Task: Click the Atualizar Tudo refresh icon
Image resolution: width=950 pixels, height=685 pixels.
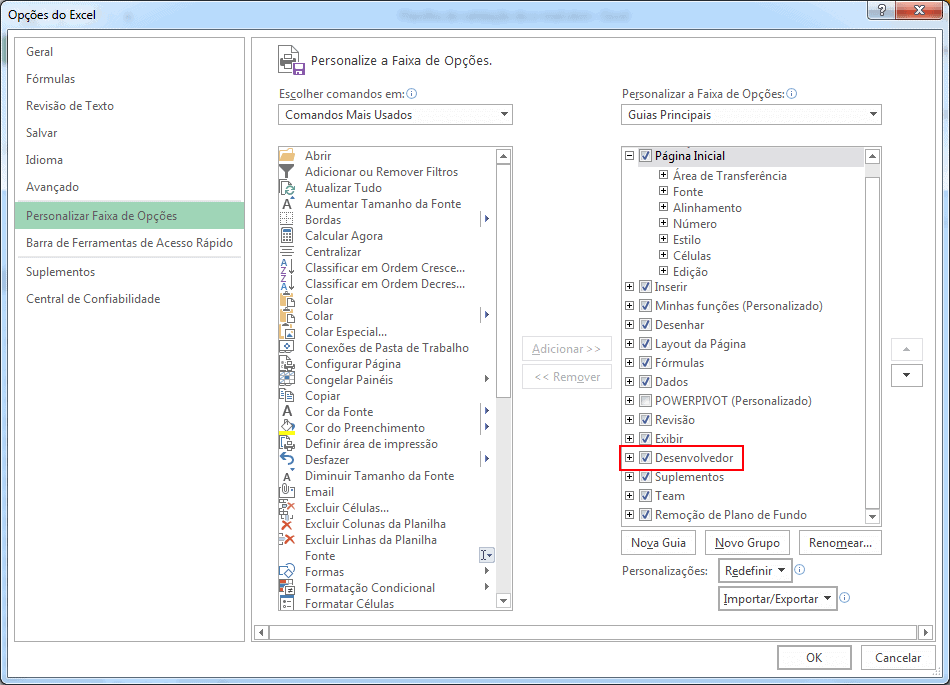Action: pos(287,188)
